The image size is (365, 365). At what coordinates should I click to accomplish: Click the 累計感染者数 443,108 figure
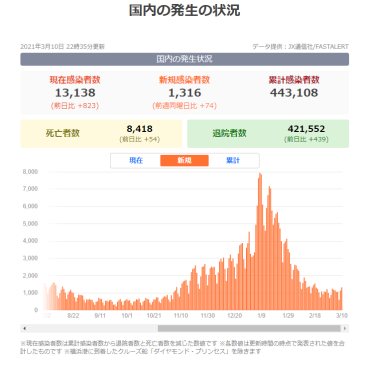[294, 93]
